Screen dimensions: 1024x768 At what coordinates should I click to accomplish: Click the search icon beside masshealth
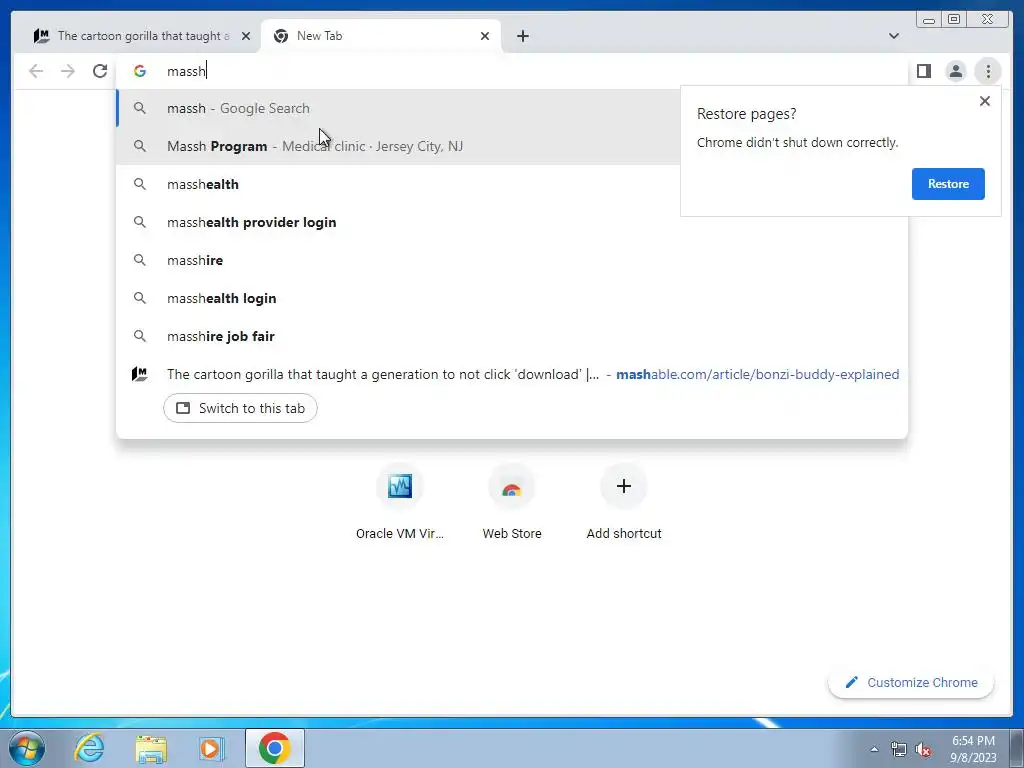coord(140,184)
